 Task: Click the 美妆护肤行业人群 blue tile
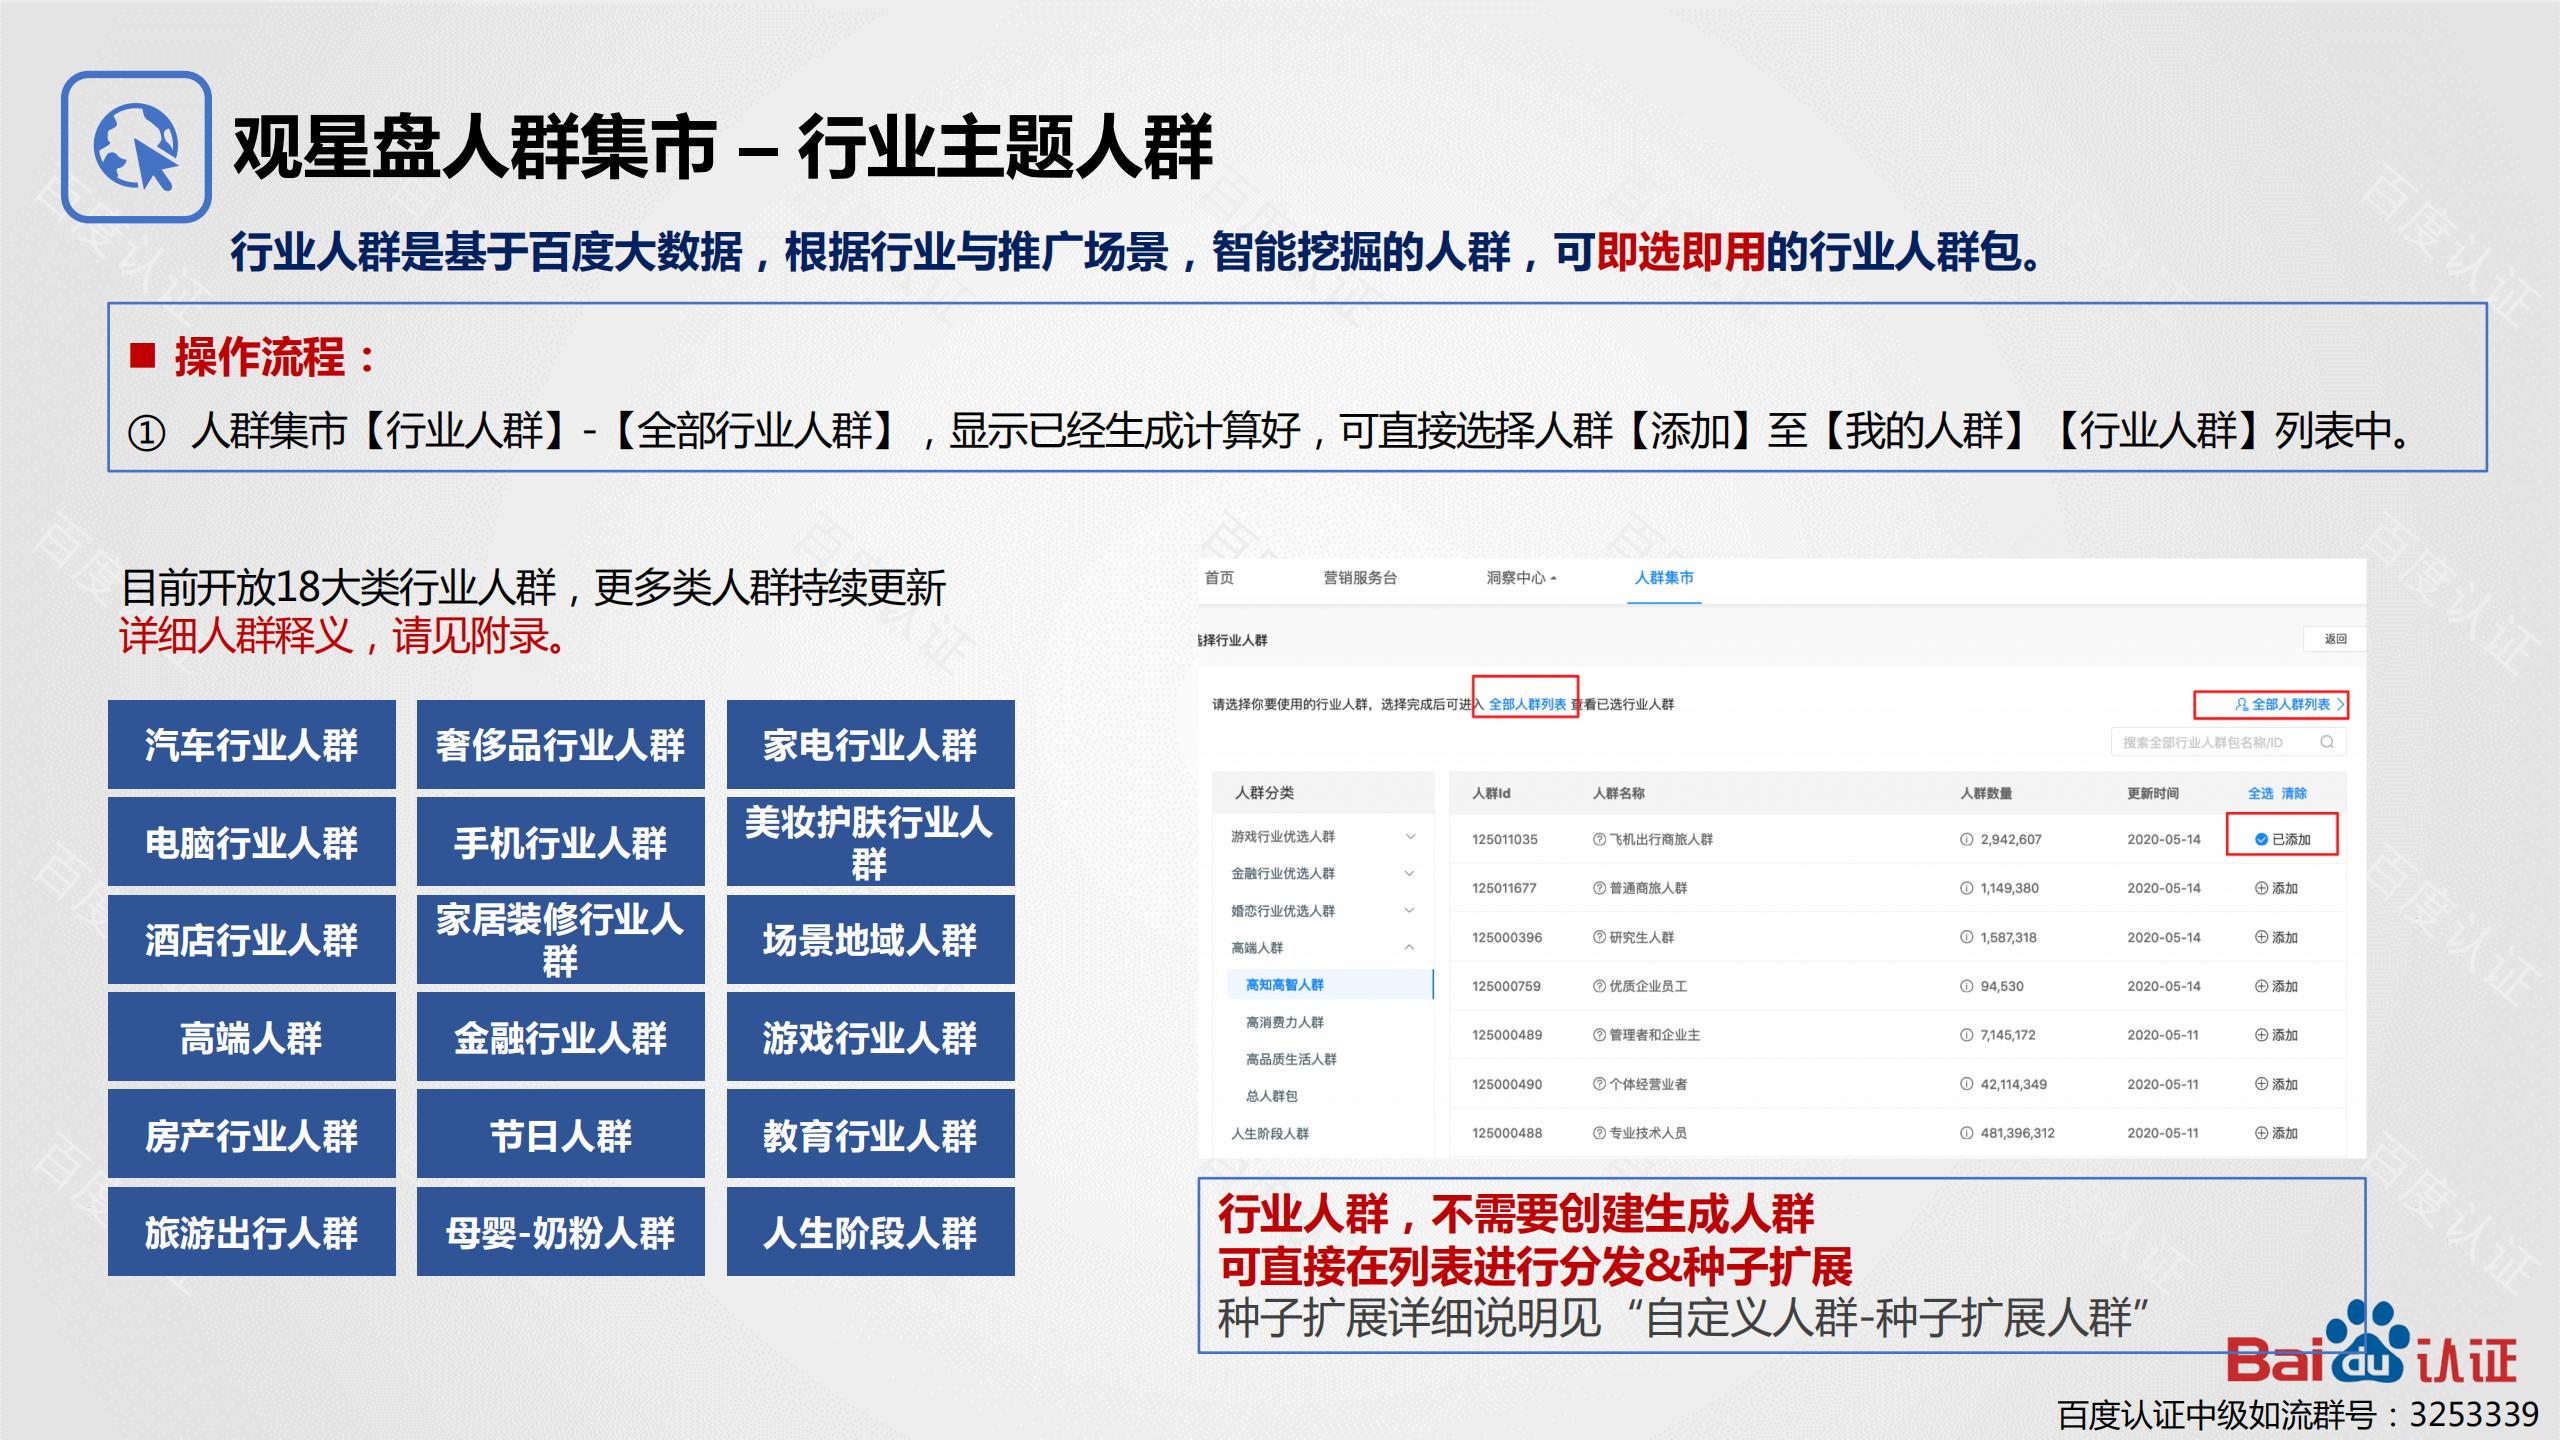tap(871, 842)
